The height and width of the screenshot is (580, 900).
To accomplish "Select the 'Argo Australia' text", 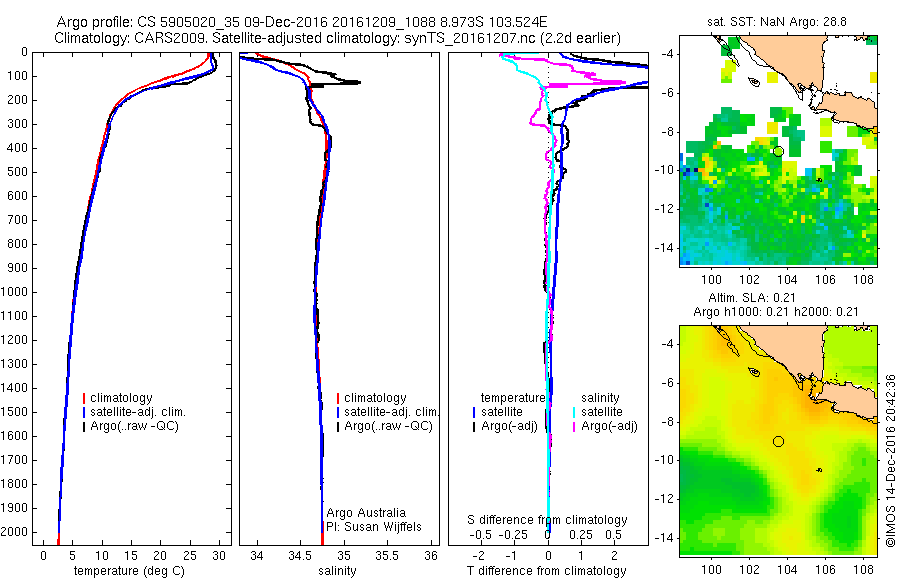I will click(x=366, y=513).
